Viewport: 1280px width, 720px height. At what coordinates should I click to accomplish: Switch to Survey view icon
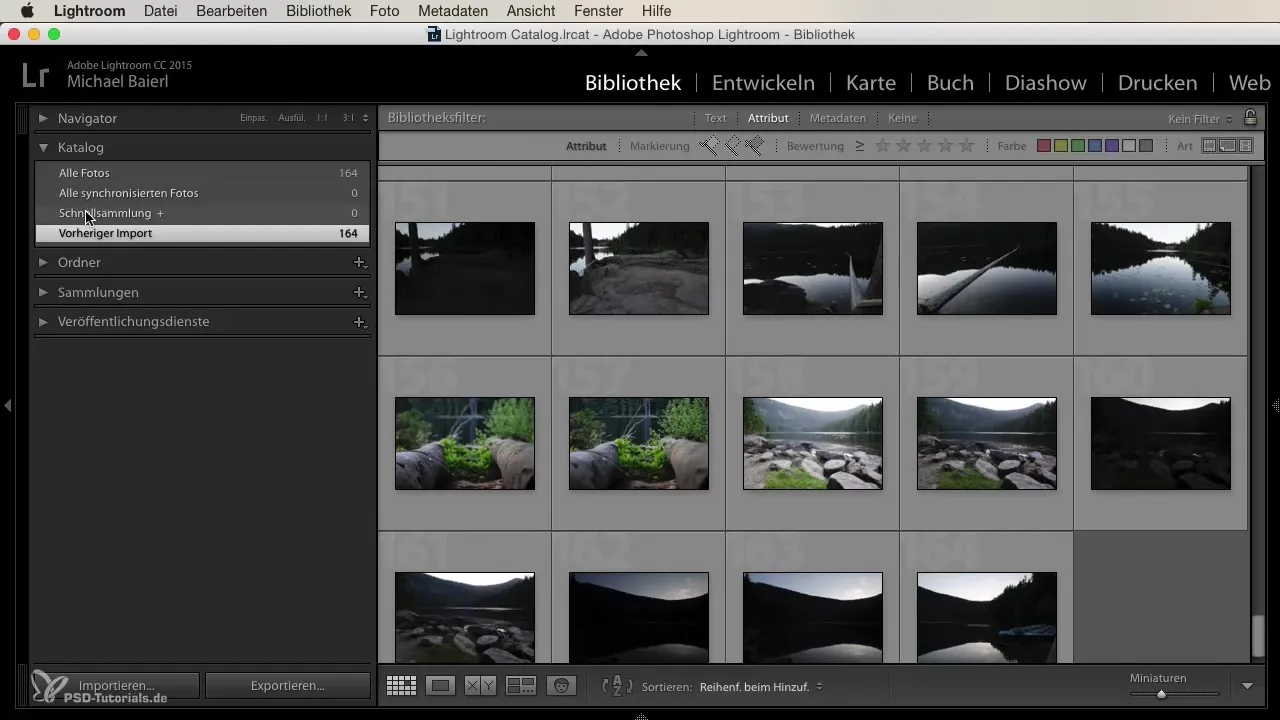[x=521, y=686]
